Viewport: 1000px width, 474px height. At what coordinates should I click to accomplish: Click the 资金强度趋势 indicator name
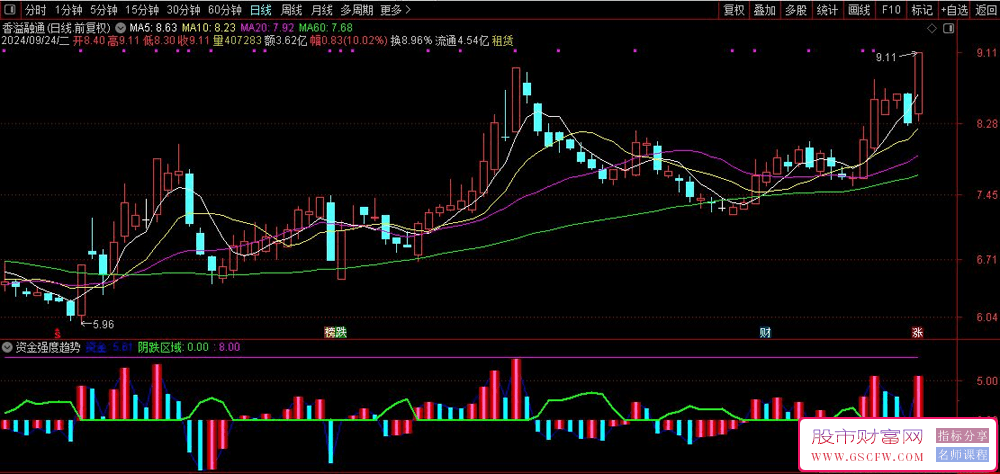tap(47, 348)
